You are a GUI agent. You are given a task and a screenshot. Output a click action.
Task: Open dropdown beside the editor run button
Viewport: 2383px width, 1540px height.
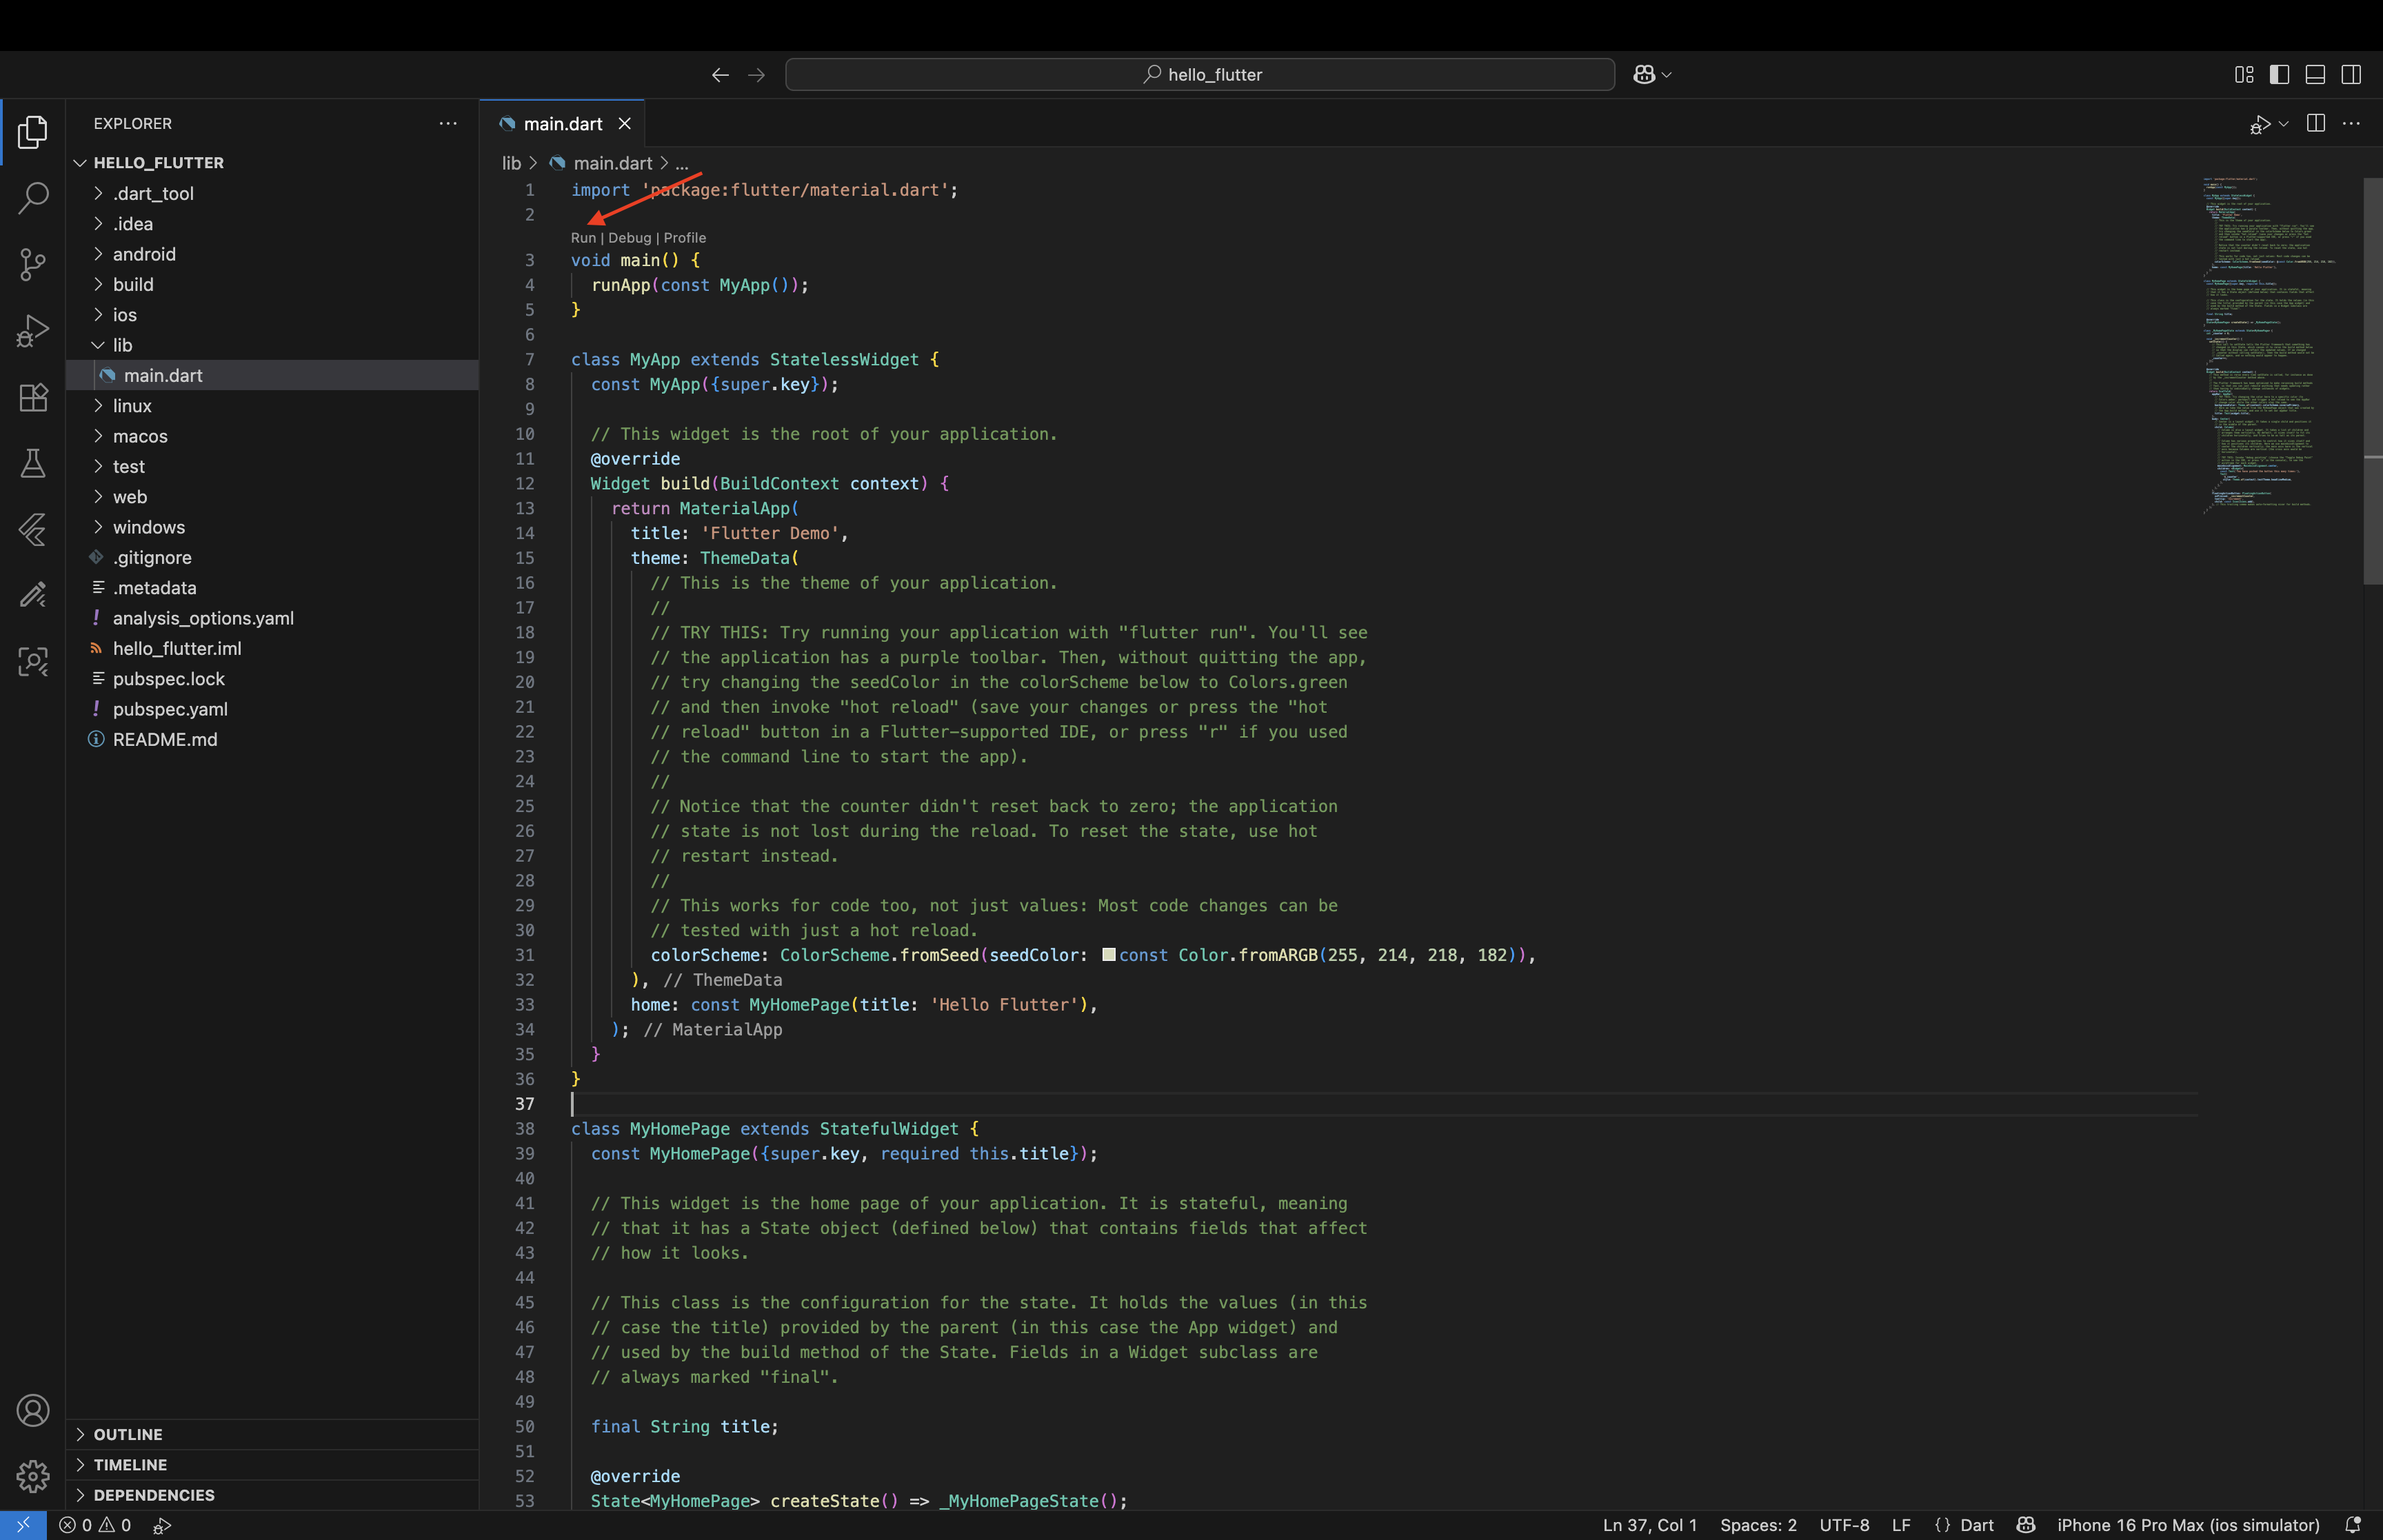tap(2283, 124)
